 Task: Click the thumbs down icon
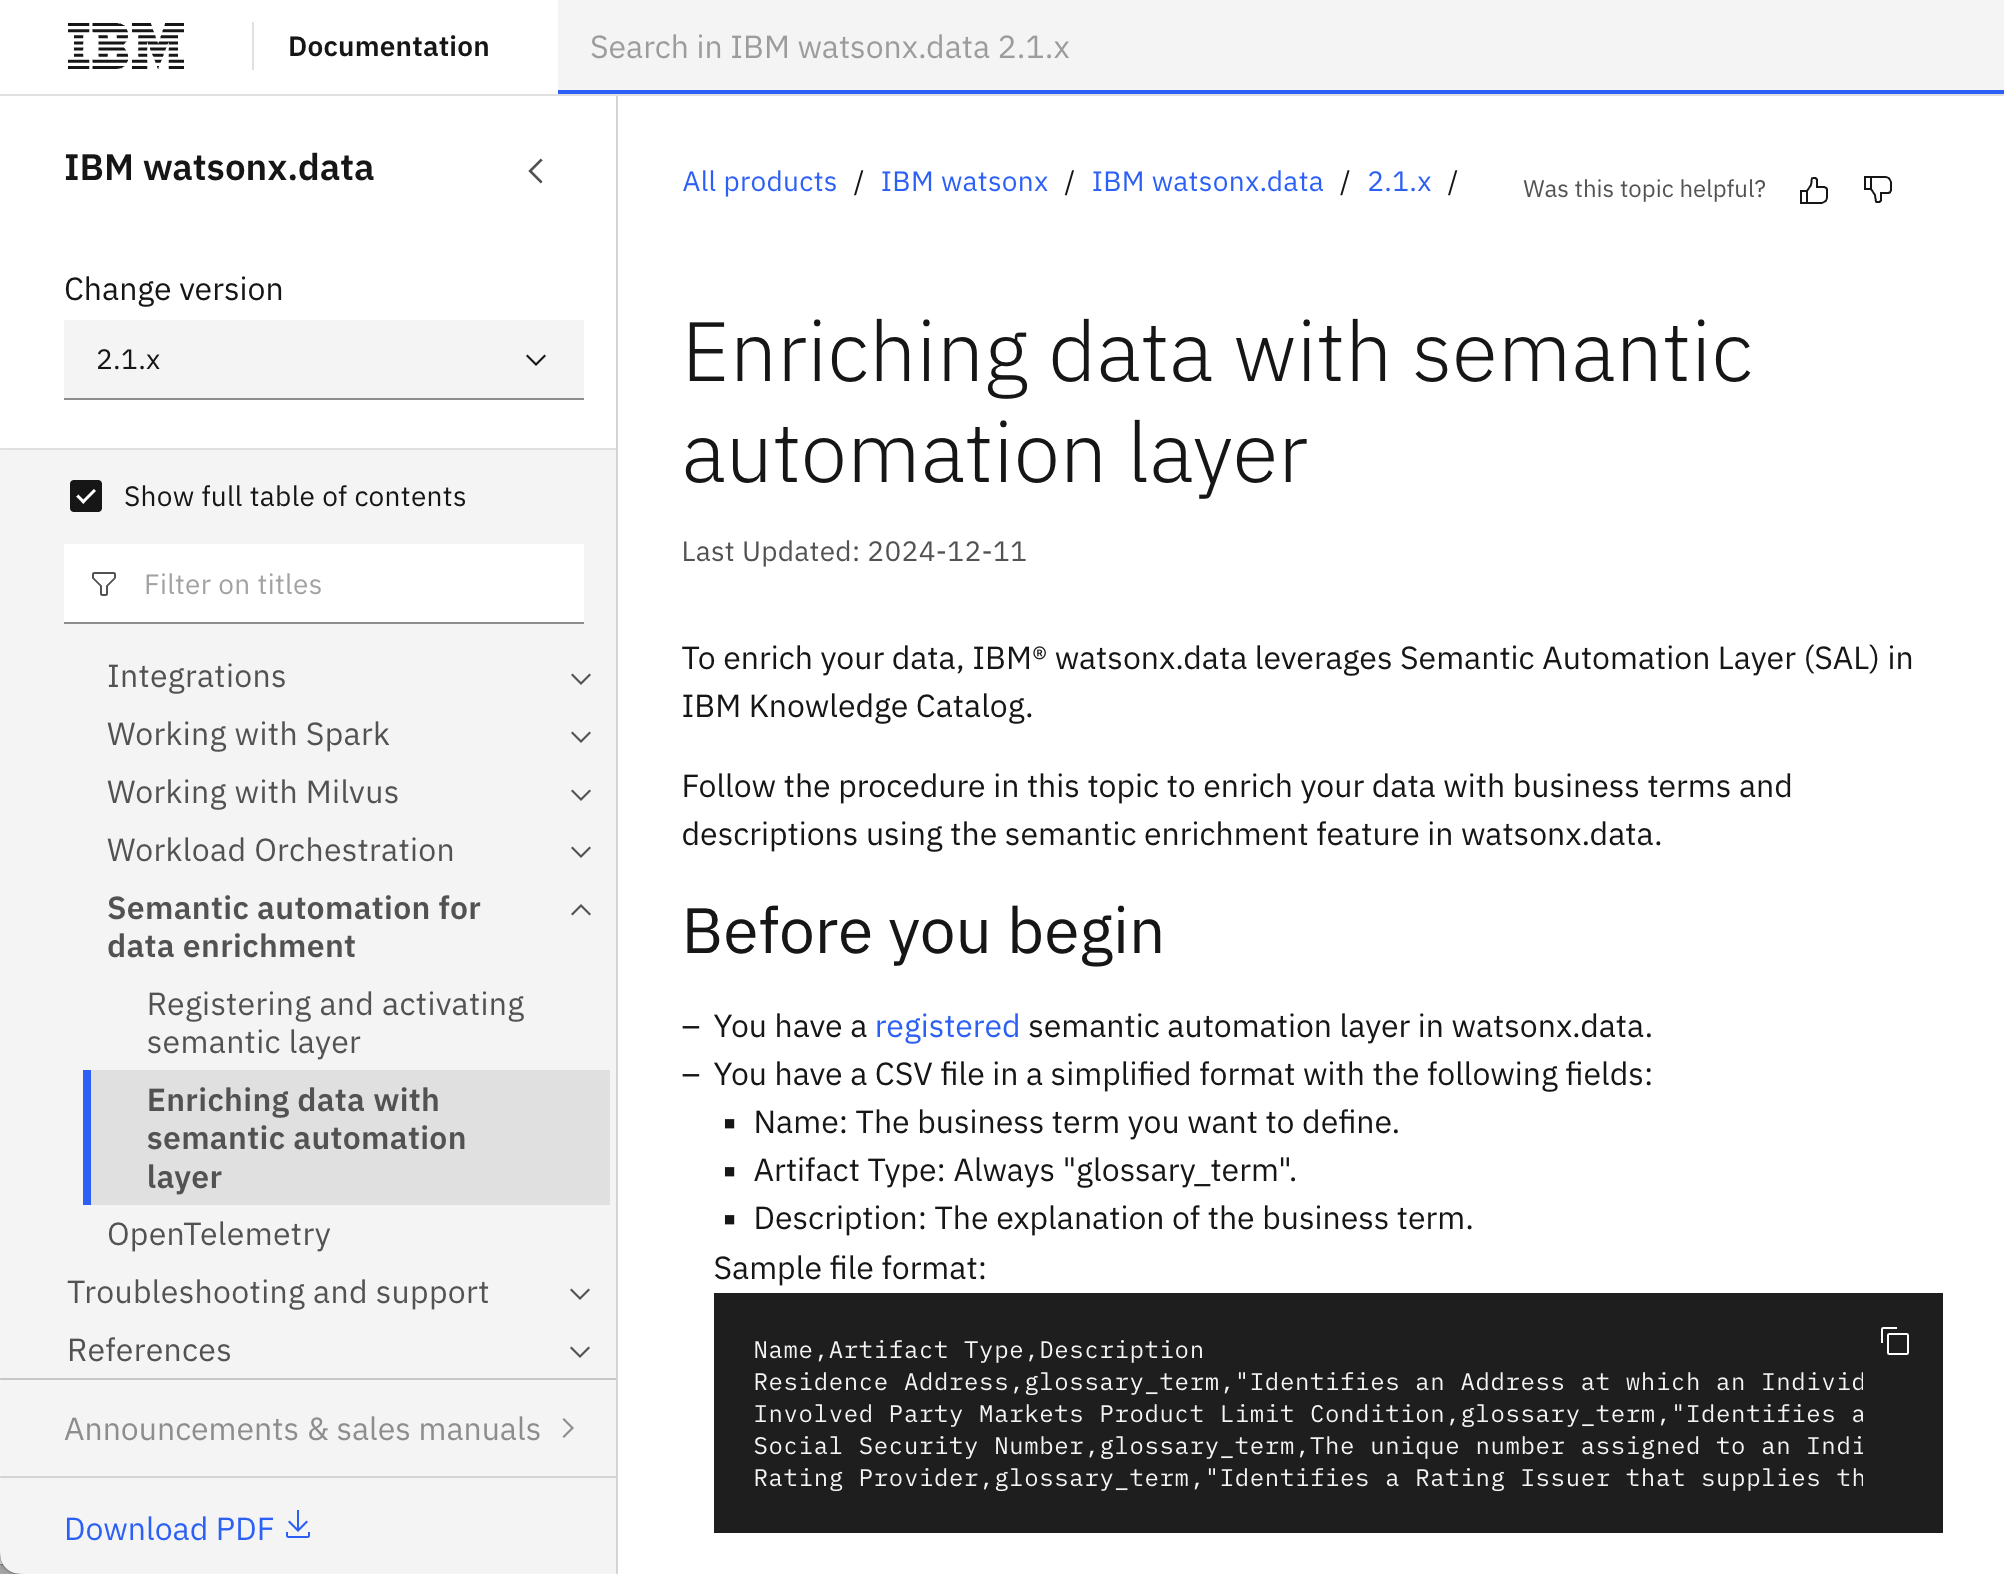(x=1877, y=189)
